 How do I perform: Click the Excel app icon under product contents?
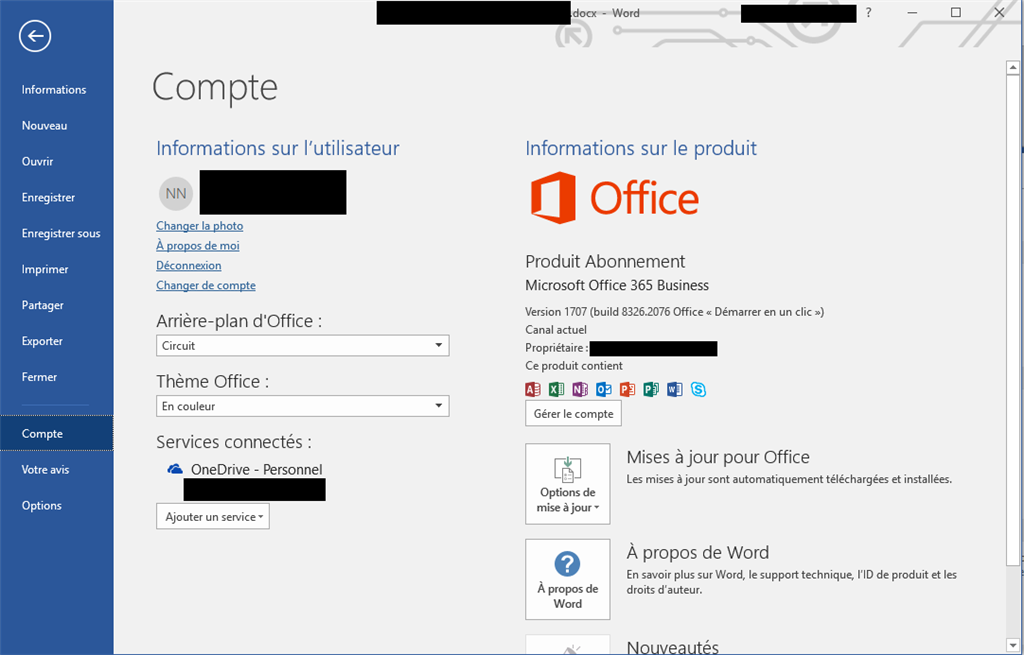point(556,390)
